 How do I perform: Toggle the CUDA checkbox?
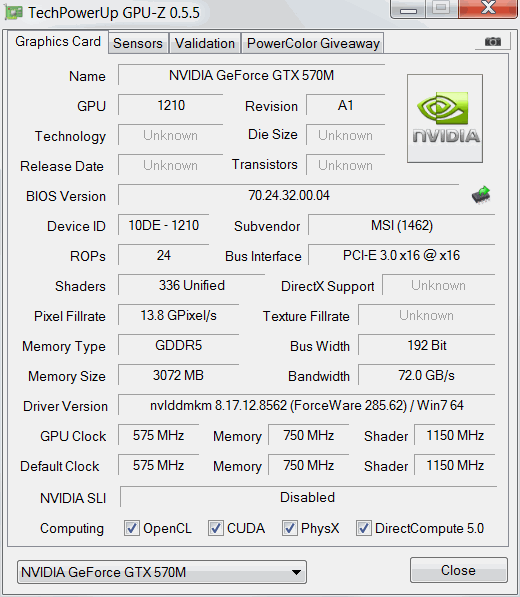[x=216, y=528]
